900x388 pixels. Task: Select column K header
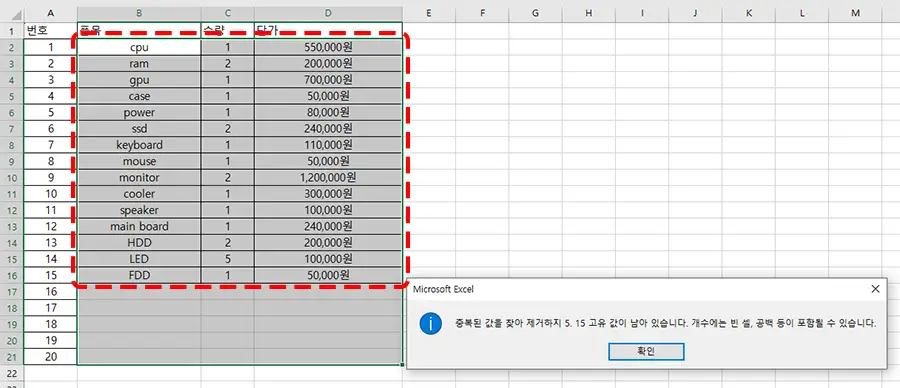pyautogui.click(x=749, y=13)
